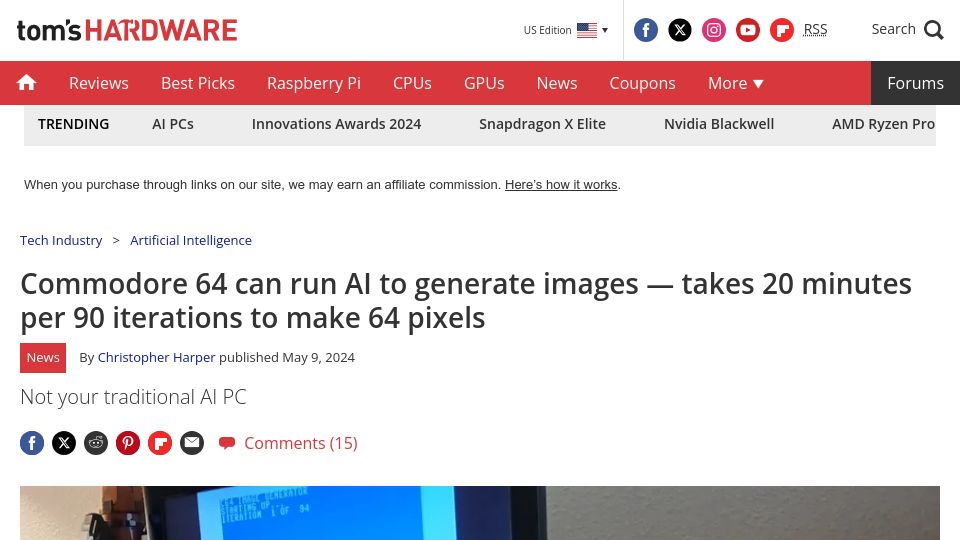Share article on Reddit
The image size is (960, 540).
pyautogui.click(x=96, y=443)
